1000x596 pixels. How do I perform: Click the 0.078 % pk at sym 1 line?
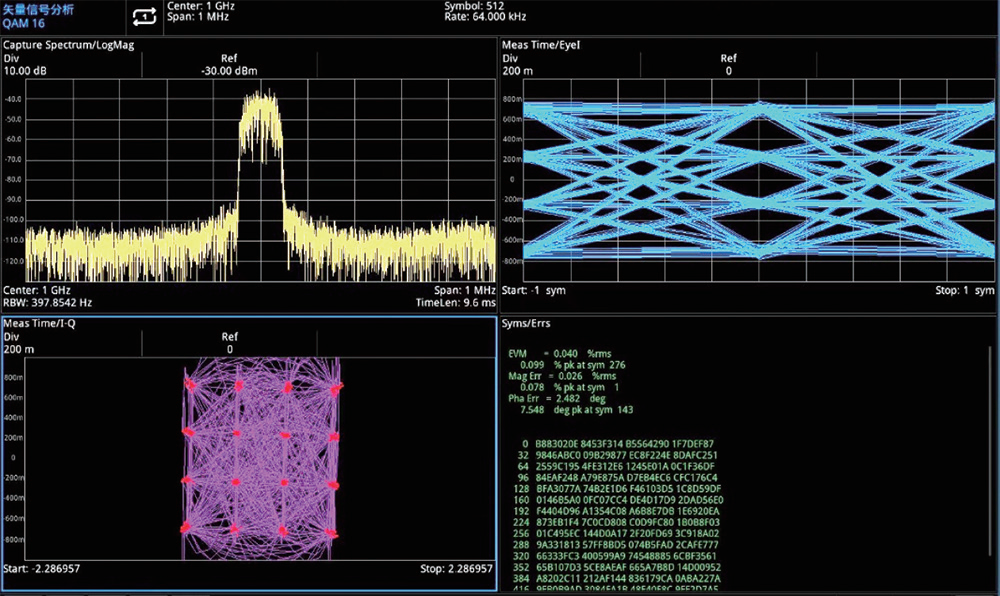tap(570, 388)
